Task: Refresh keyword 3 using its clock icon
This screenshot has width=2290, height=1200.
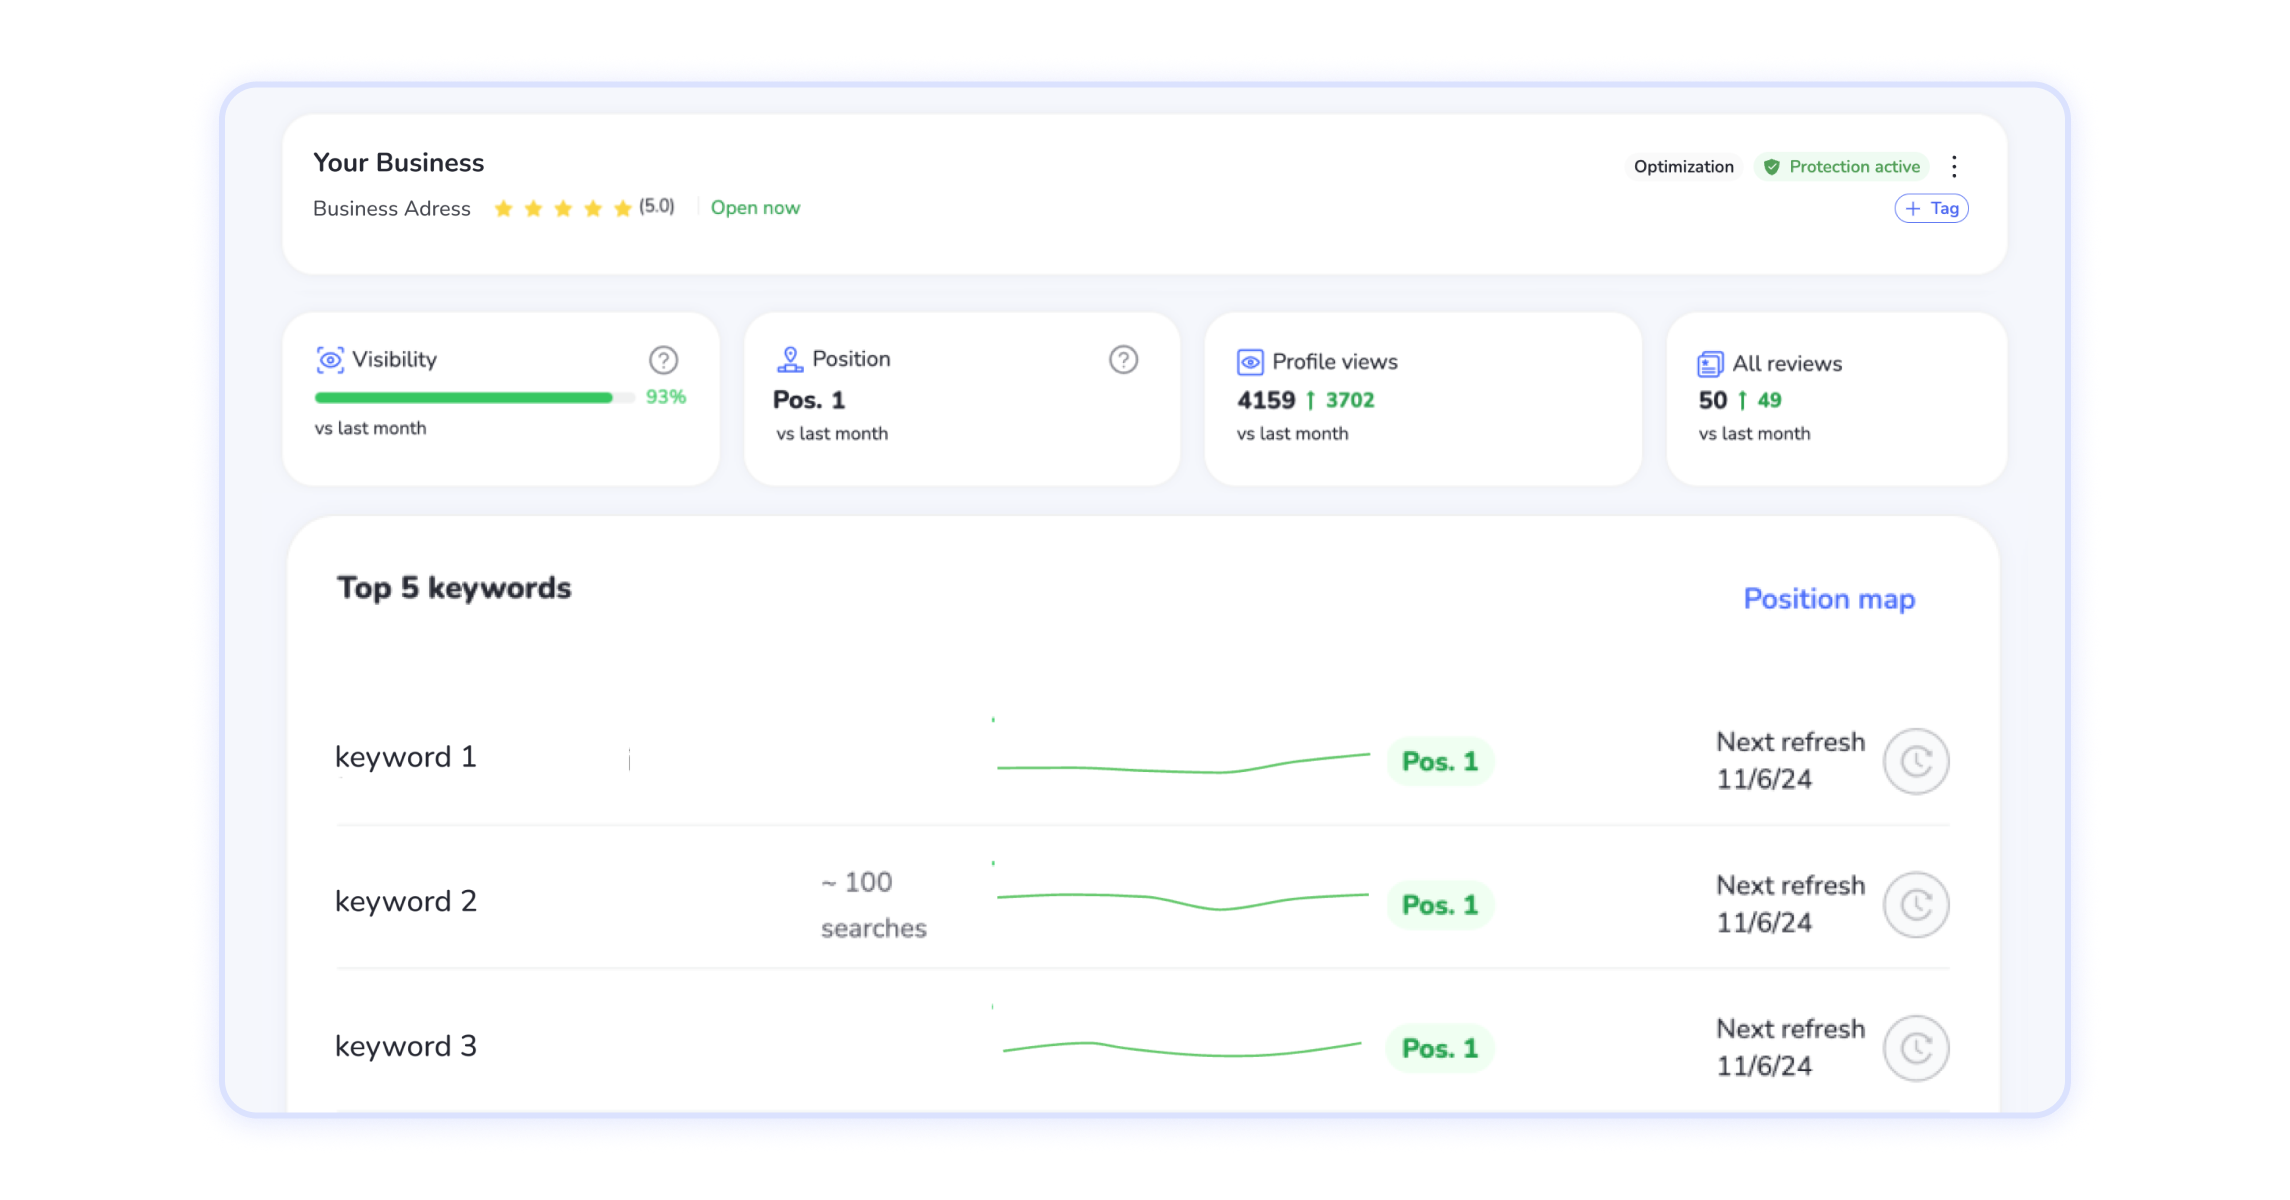Action: (1915, 1048)
